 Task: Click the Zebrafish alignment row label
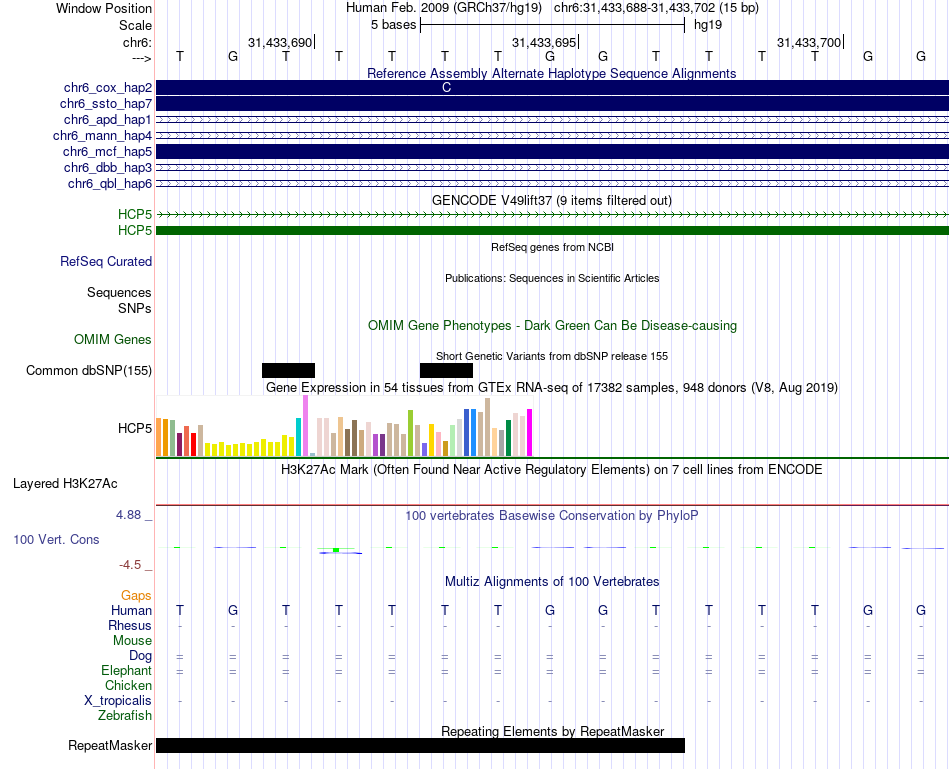click(125, 716)
